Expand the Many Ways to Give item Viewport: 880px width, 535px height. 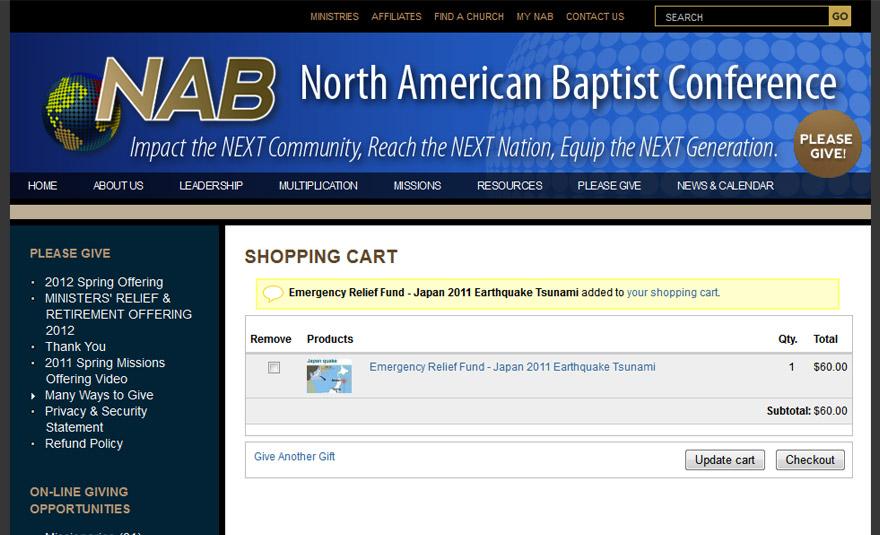coord(99,395)
